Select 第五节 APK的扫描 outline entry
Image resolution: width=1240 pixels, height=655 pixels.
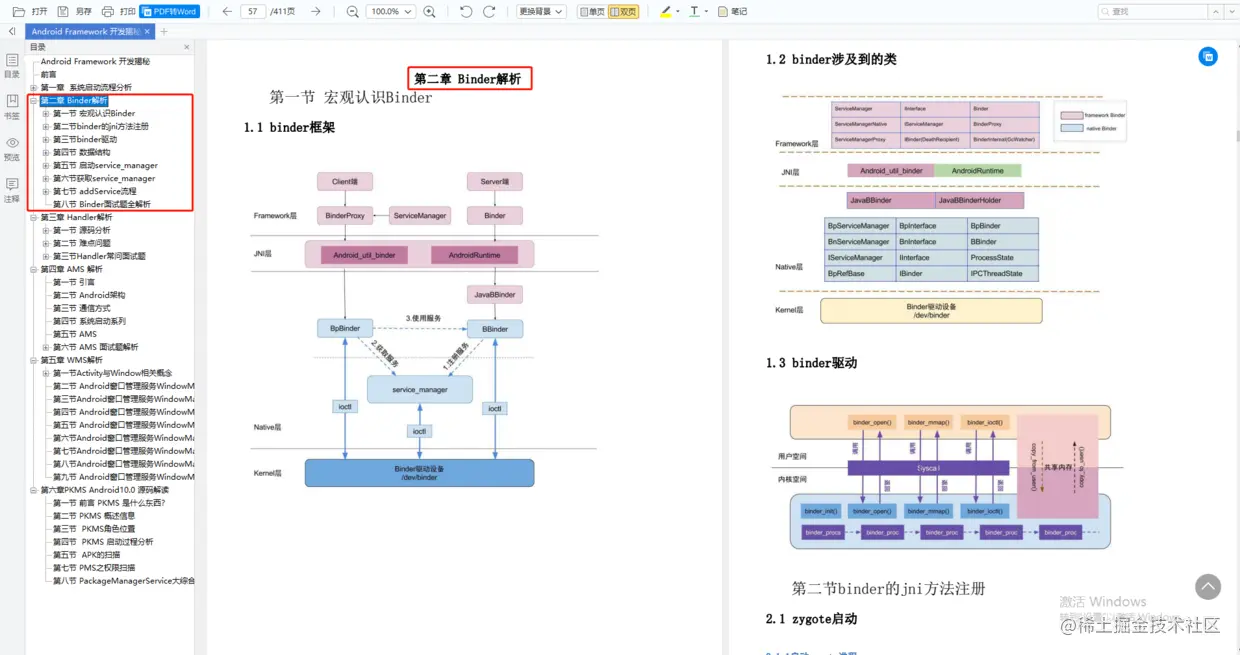(x=86, y=555)
